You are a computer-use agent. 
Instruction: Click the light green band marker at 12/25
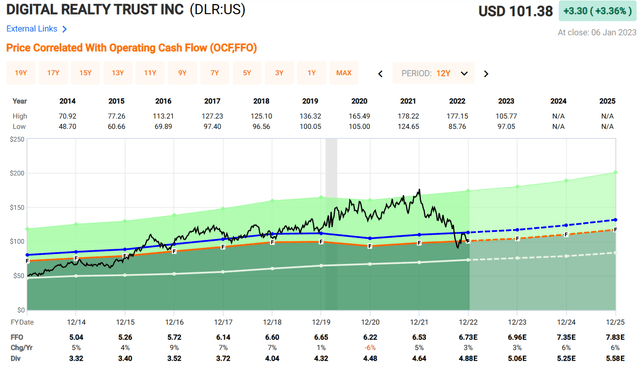click(616, 172)
